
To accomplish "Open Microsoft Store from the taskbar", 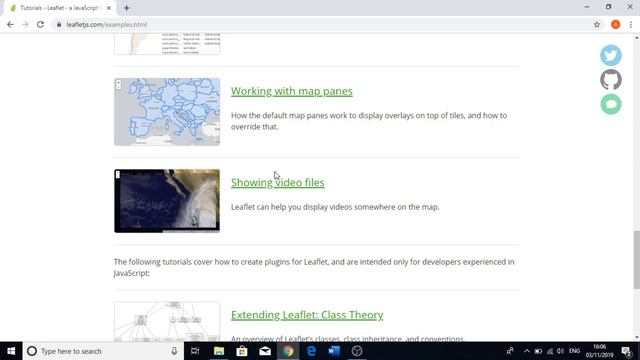I will point(242,351).
